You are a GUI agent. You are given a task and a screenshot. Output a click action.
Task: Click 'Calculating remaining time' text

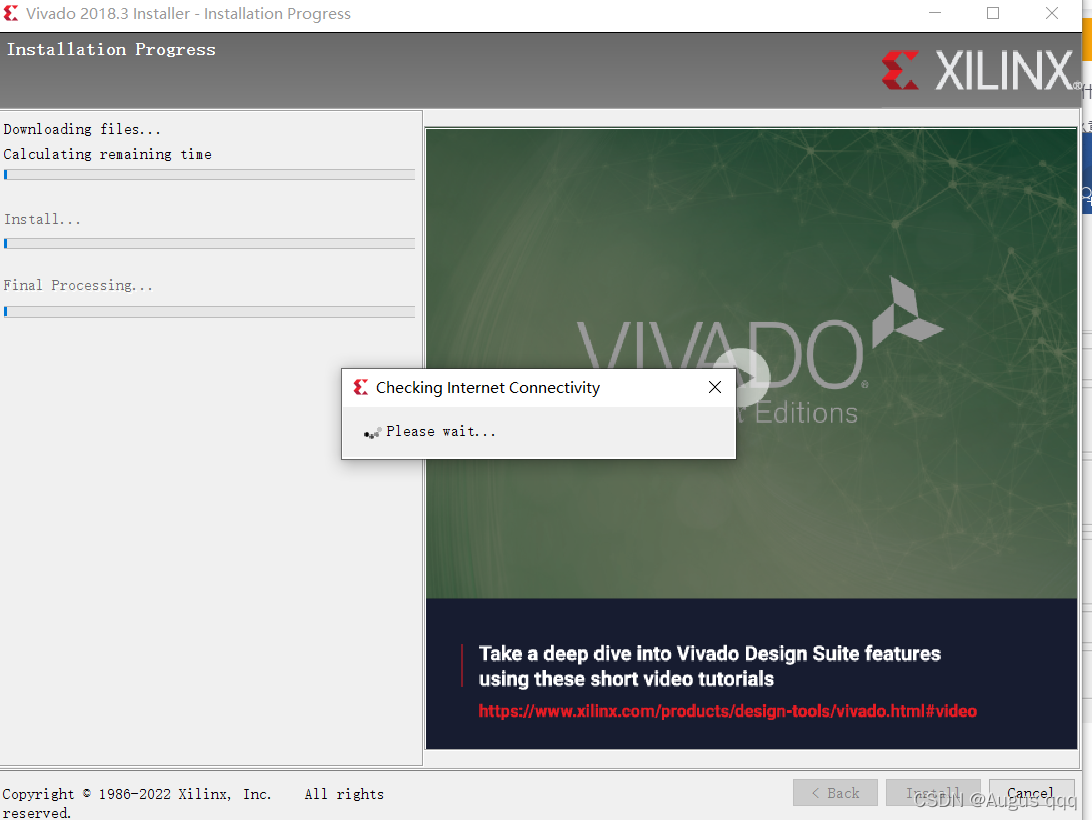pyautogui.click(x=107, y=155)
